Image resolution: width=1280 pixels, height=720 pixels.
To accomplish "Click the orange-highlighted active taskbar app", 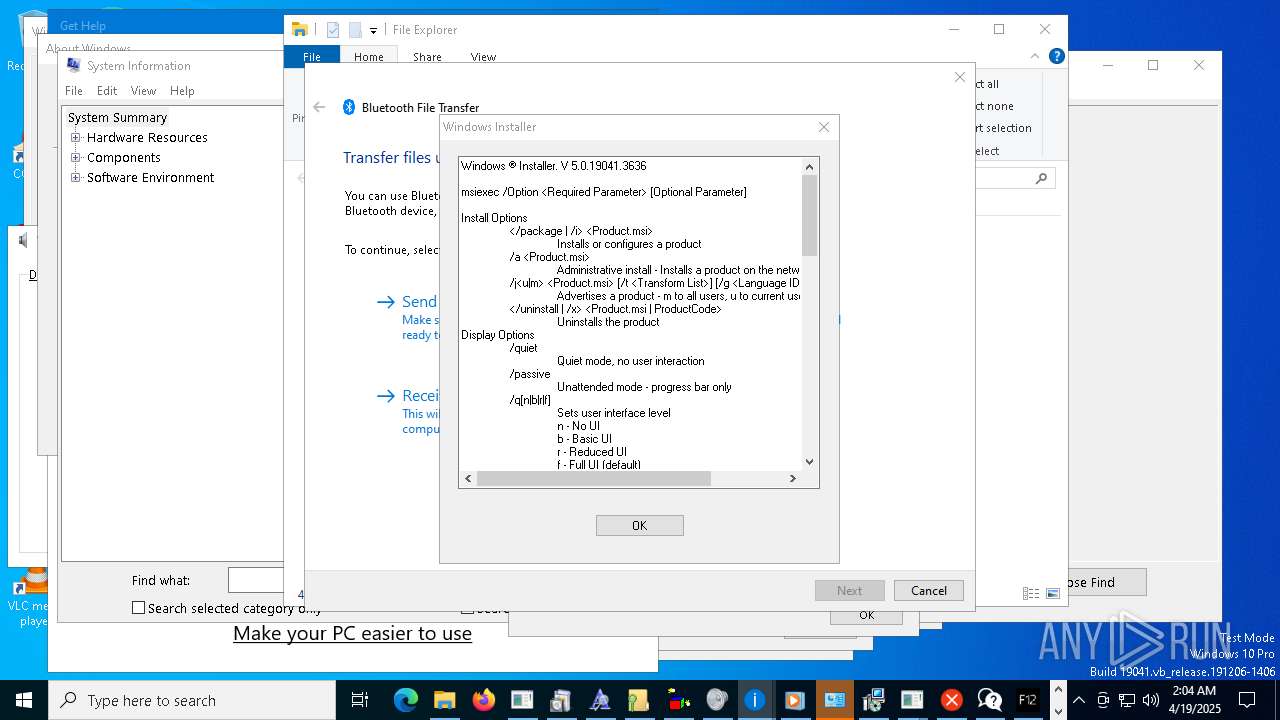I will coord(834,700).
